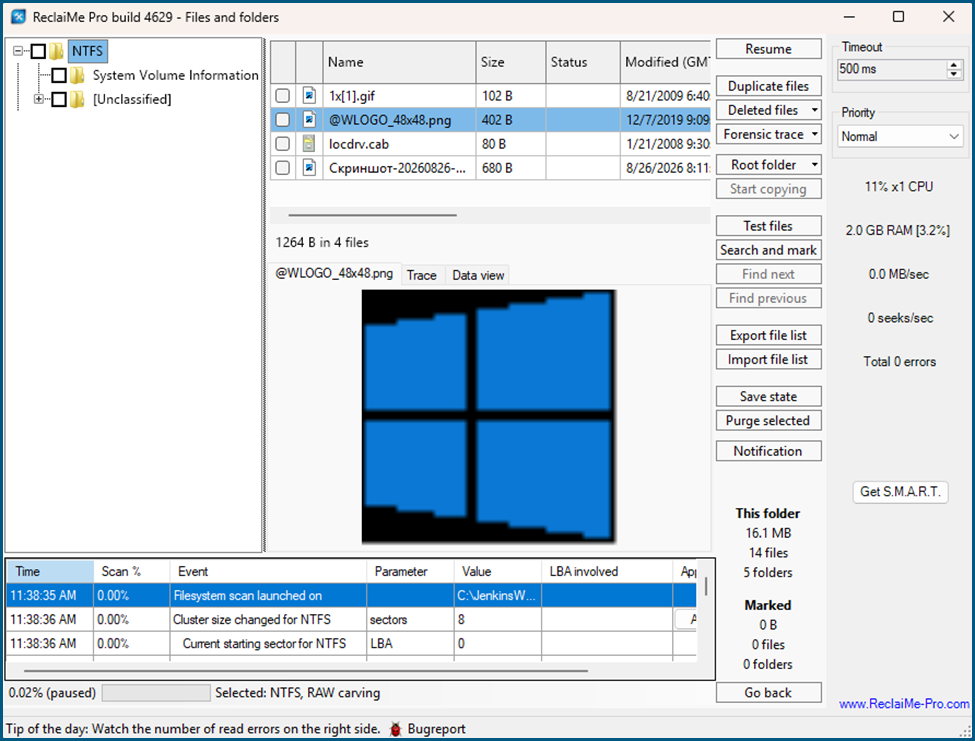Select the 'Current starting sector for NTFS' log row
Viewport: 975px width, 741px height.
pos(351,643)
